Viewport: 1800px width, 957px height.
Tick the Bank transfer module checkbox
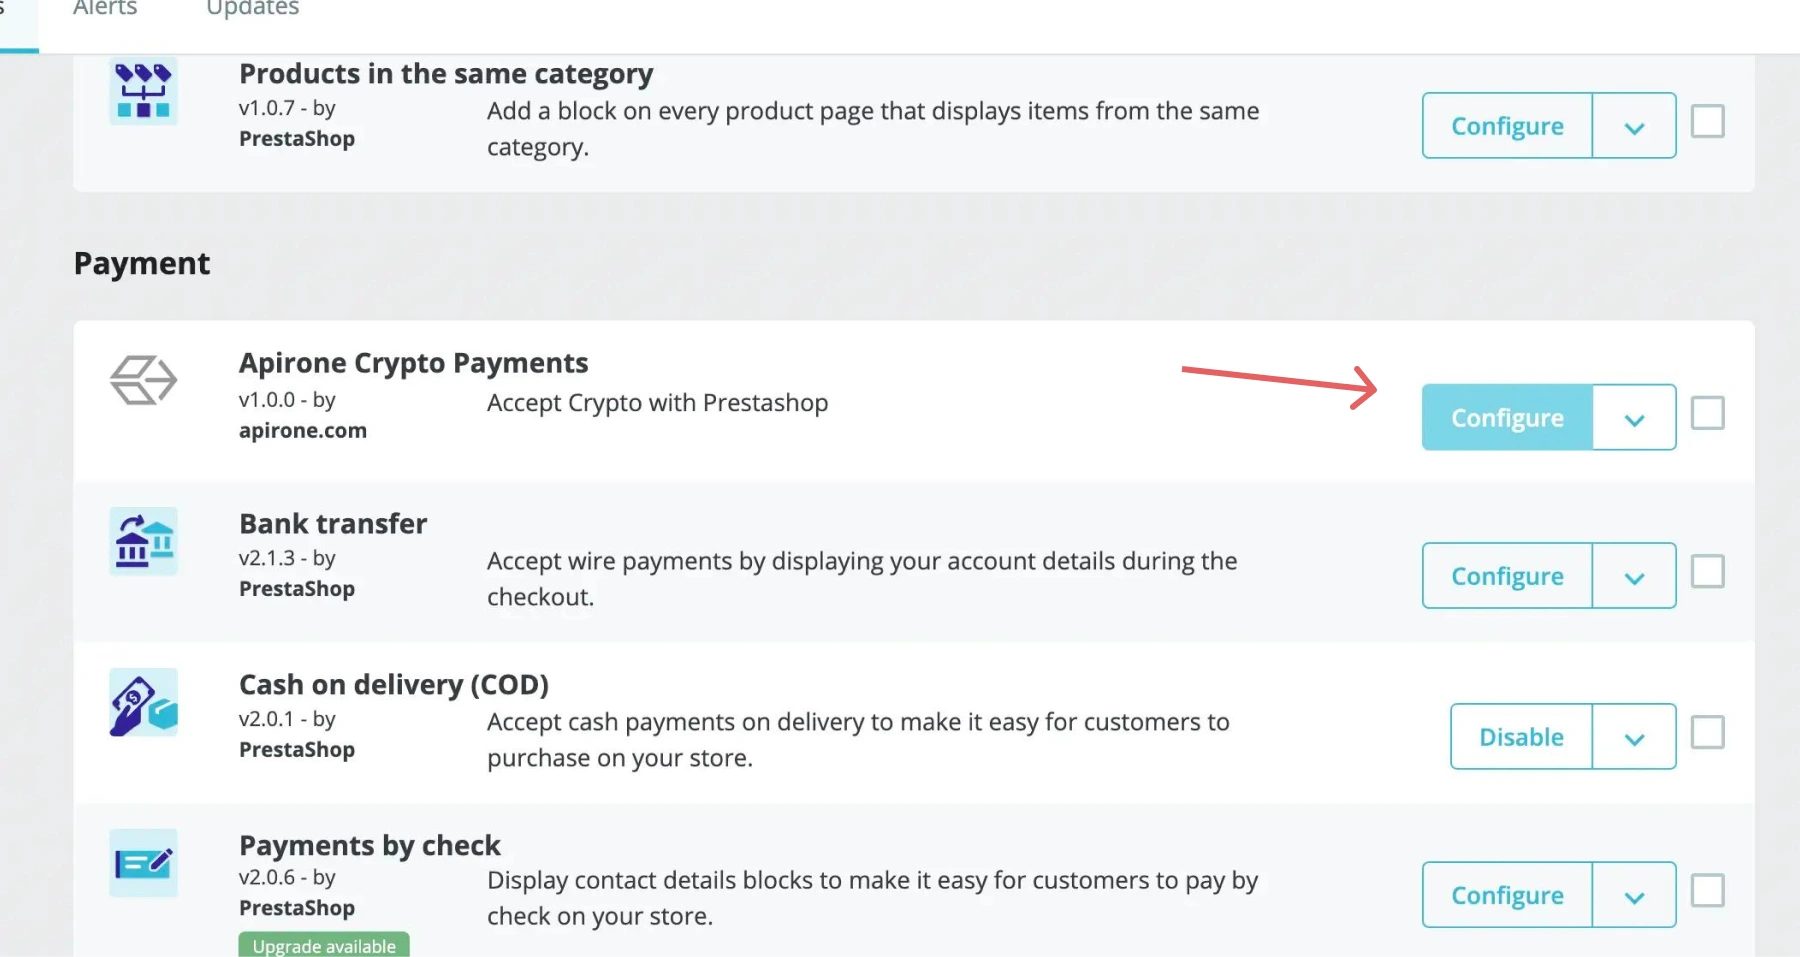[1707, 572]
